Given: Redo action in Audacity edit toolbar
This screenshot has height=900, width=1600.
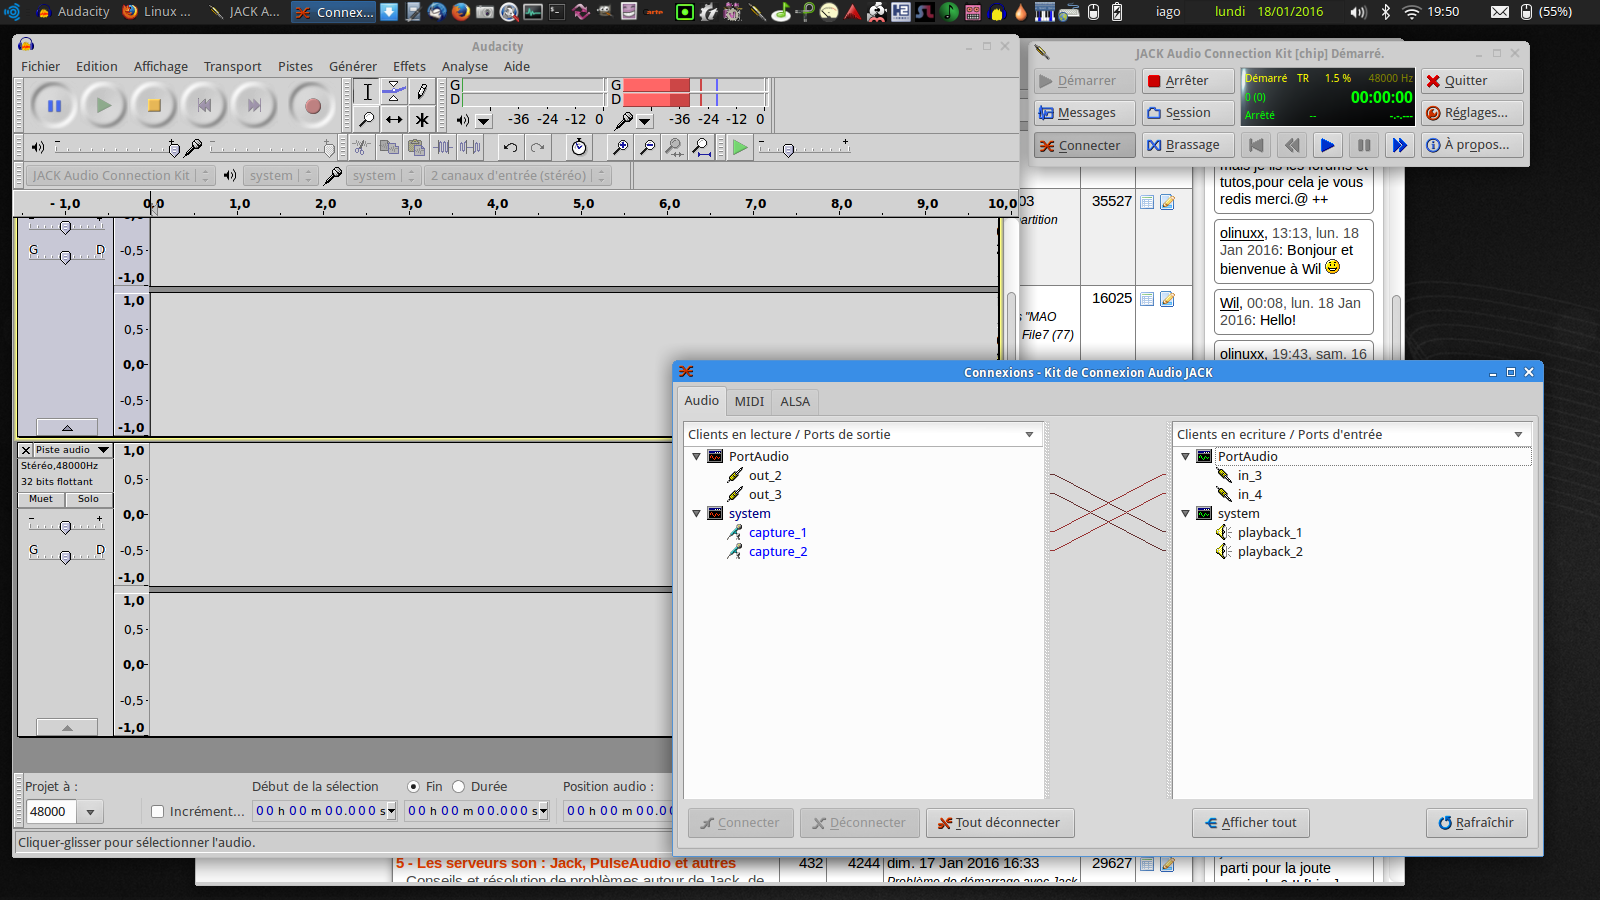Looking at the screenshot, I should pyautogui.click(x=538, y=147).
